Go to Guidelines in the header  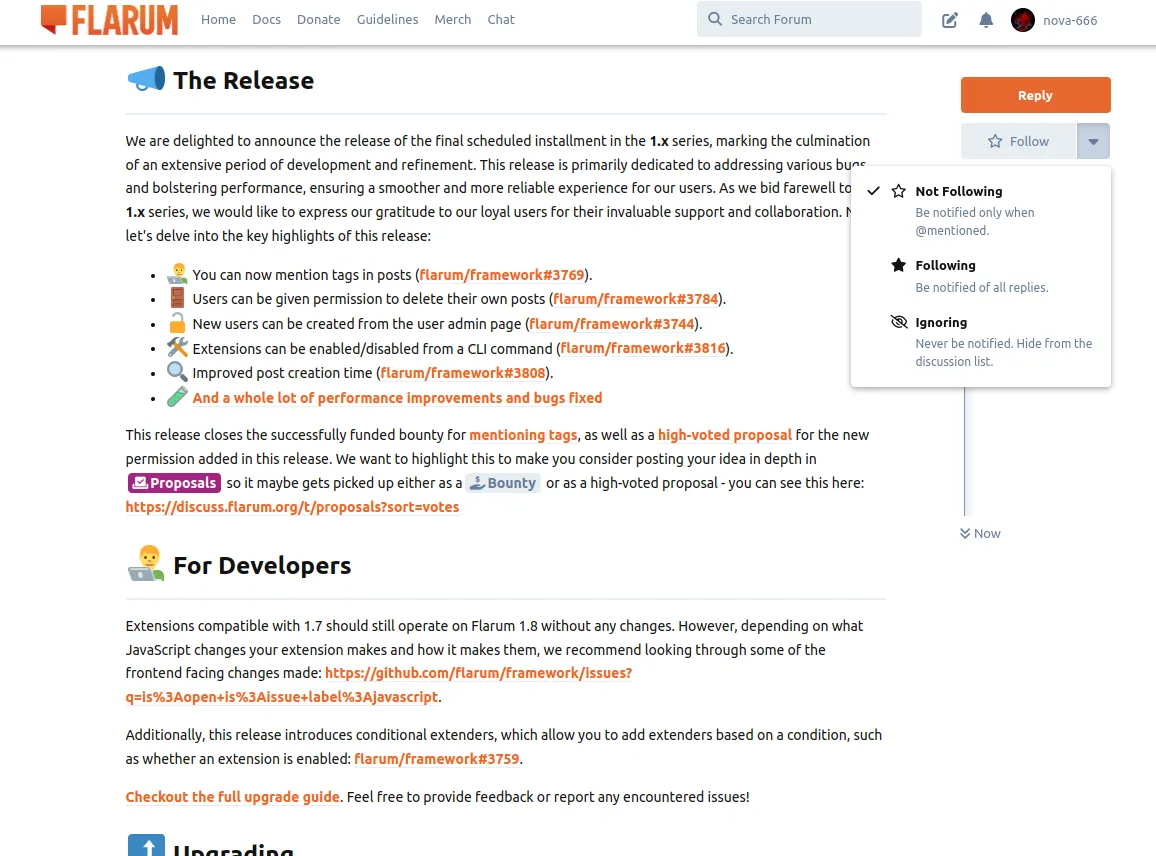pyautogui.click(x=387, y=20)
